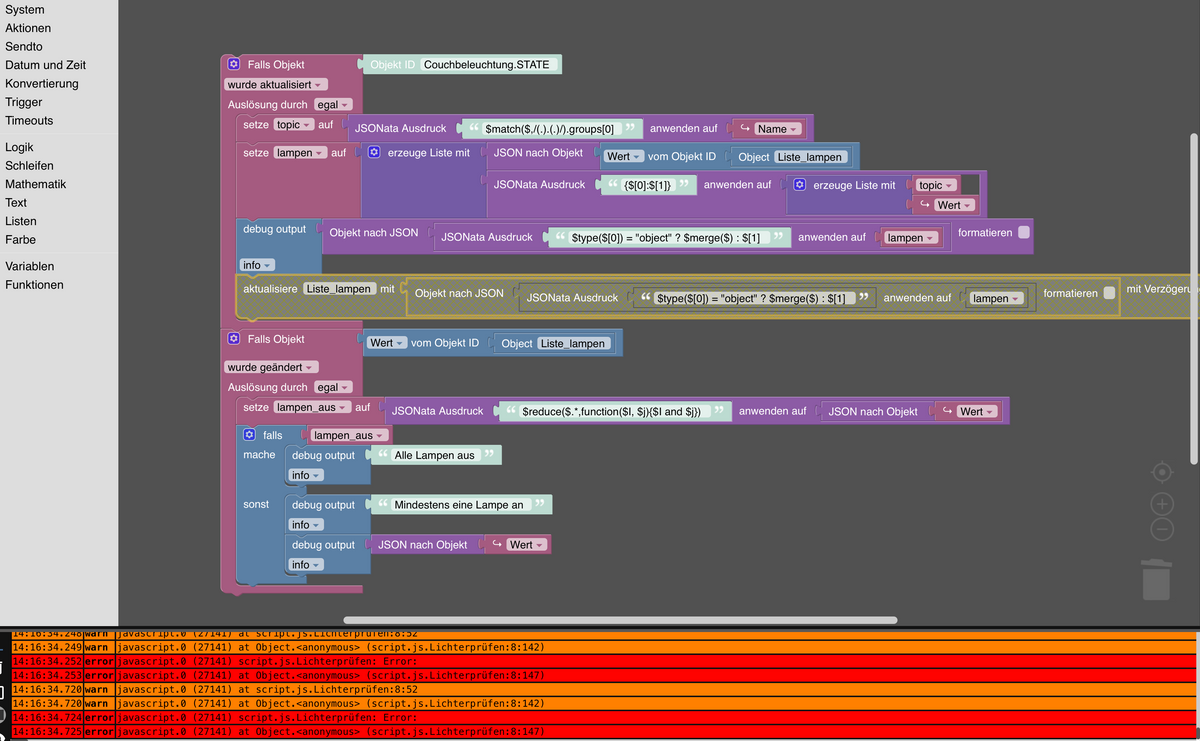Viewport: 1200px width, 741px height.
Task: Open lampen_aus dropdown in setze block
Action: point(312,407)
